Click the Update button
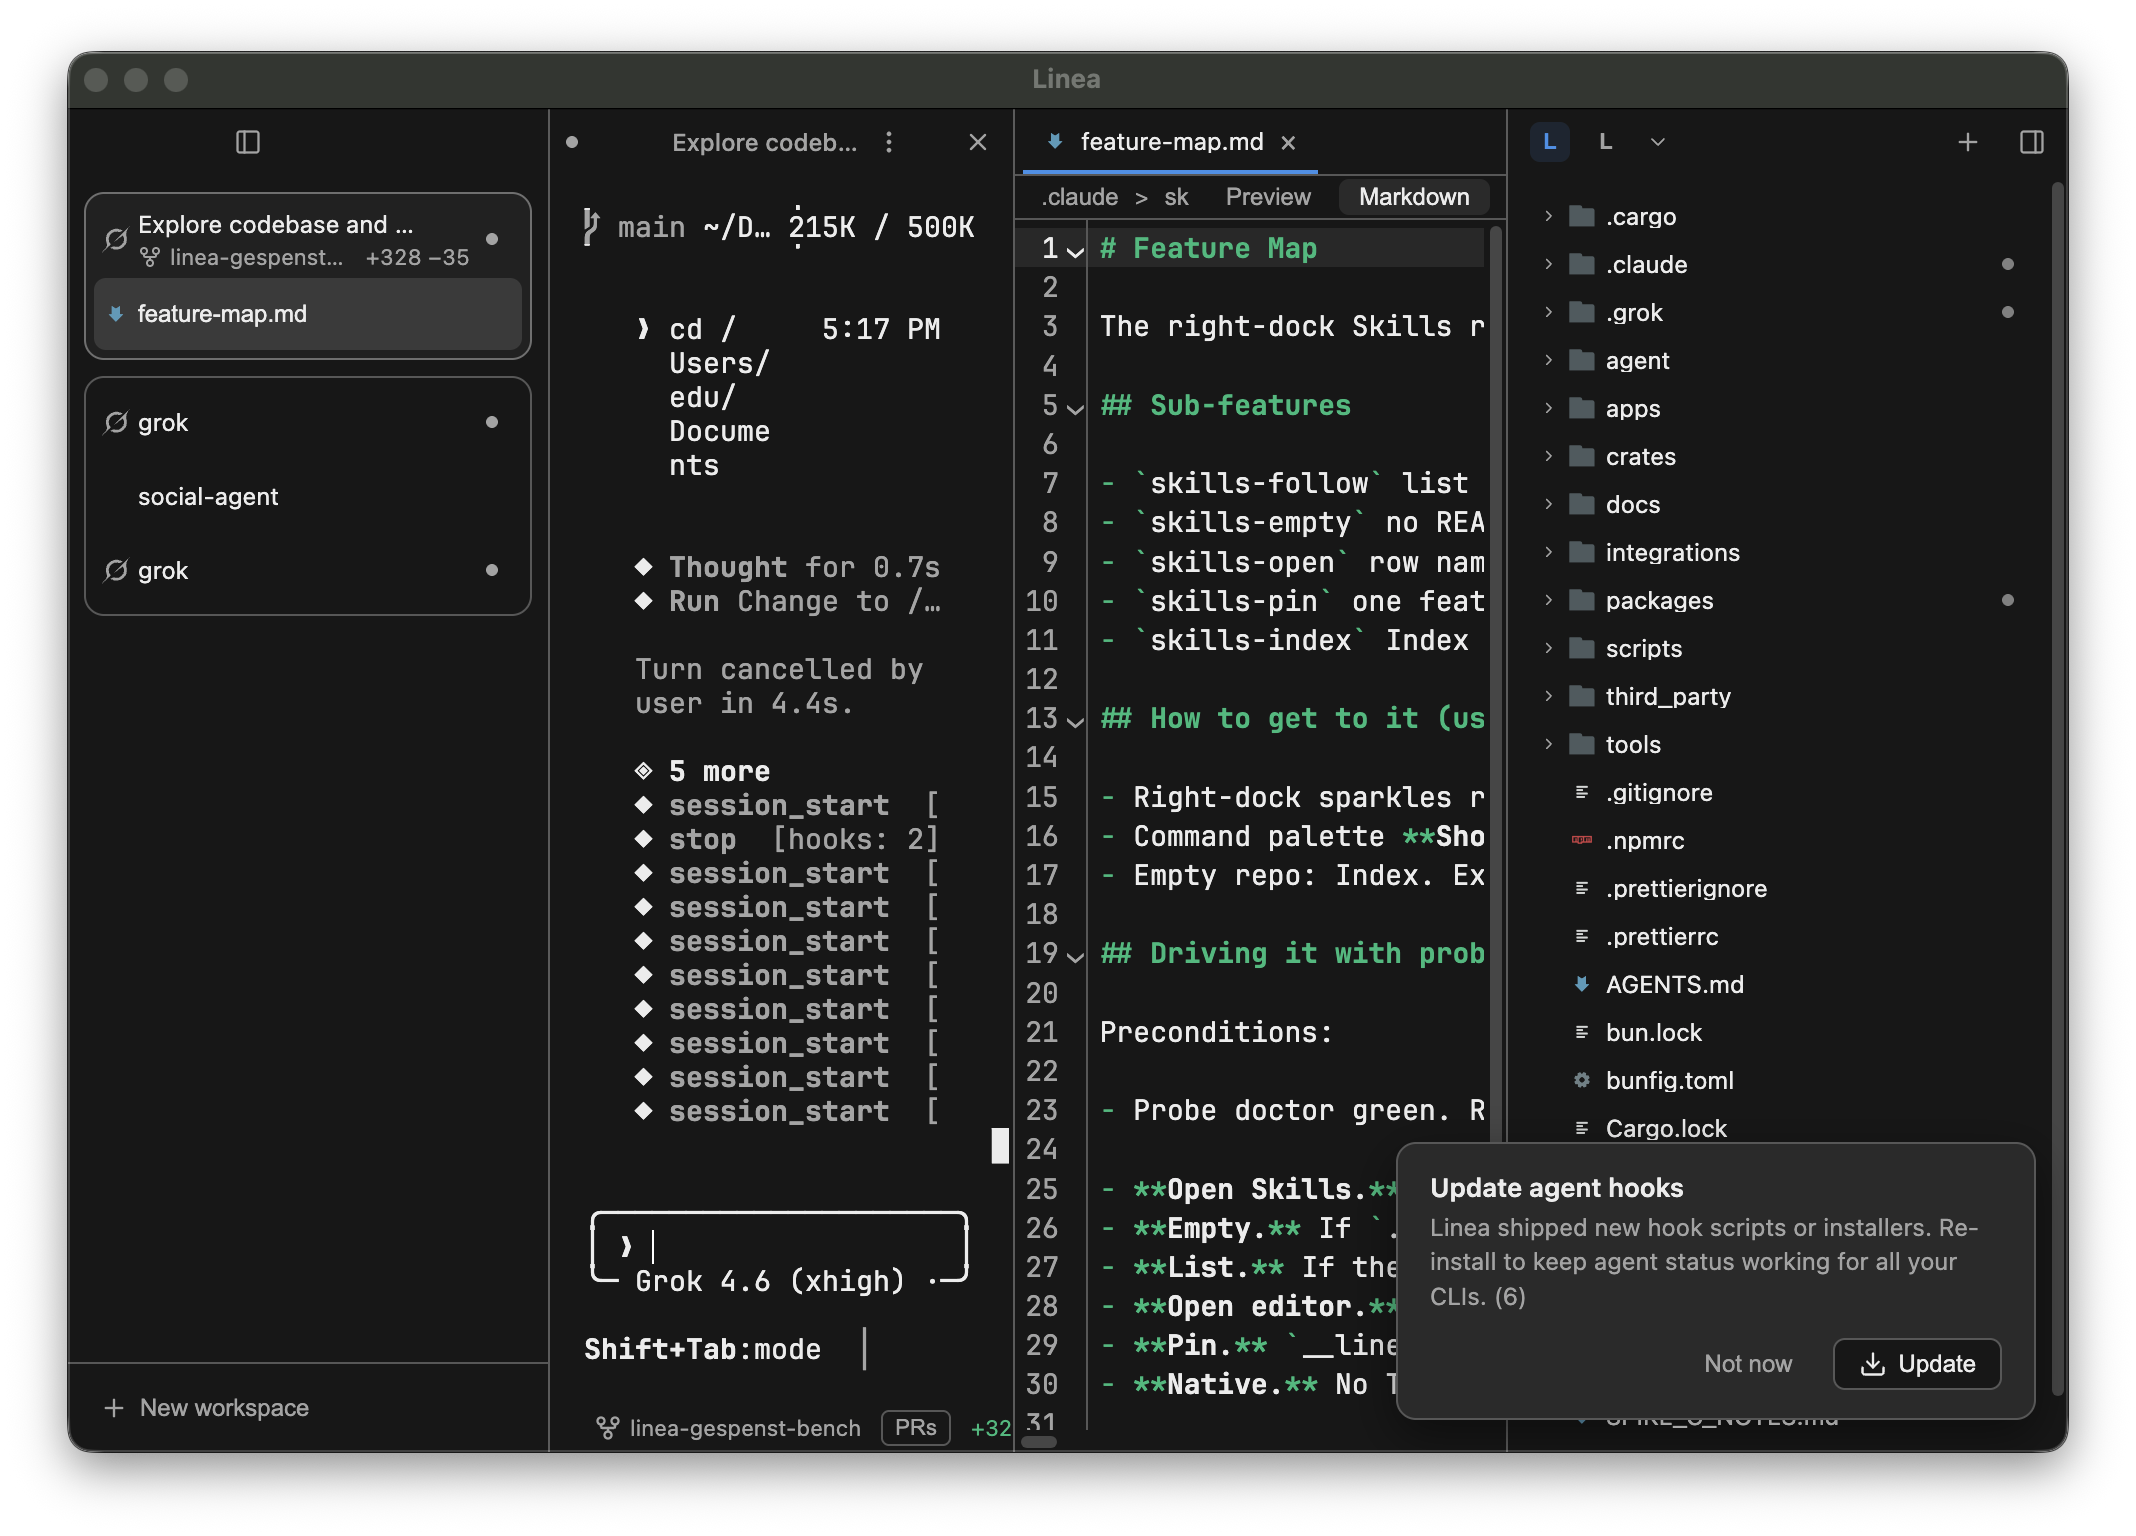The height and width of the screenshot is (1536, 2136). (1916, 1364)
